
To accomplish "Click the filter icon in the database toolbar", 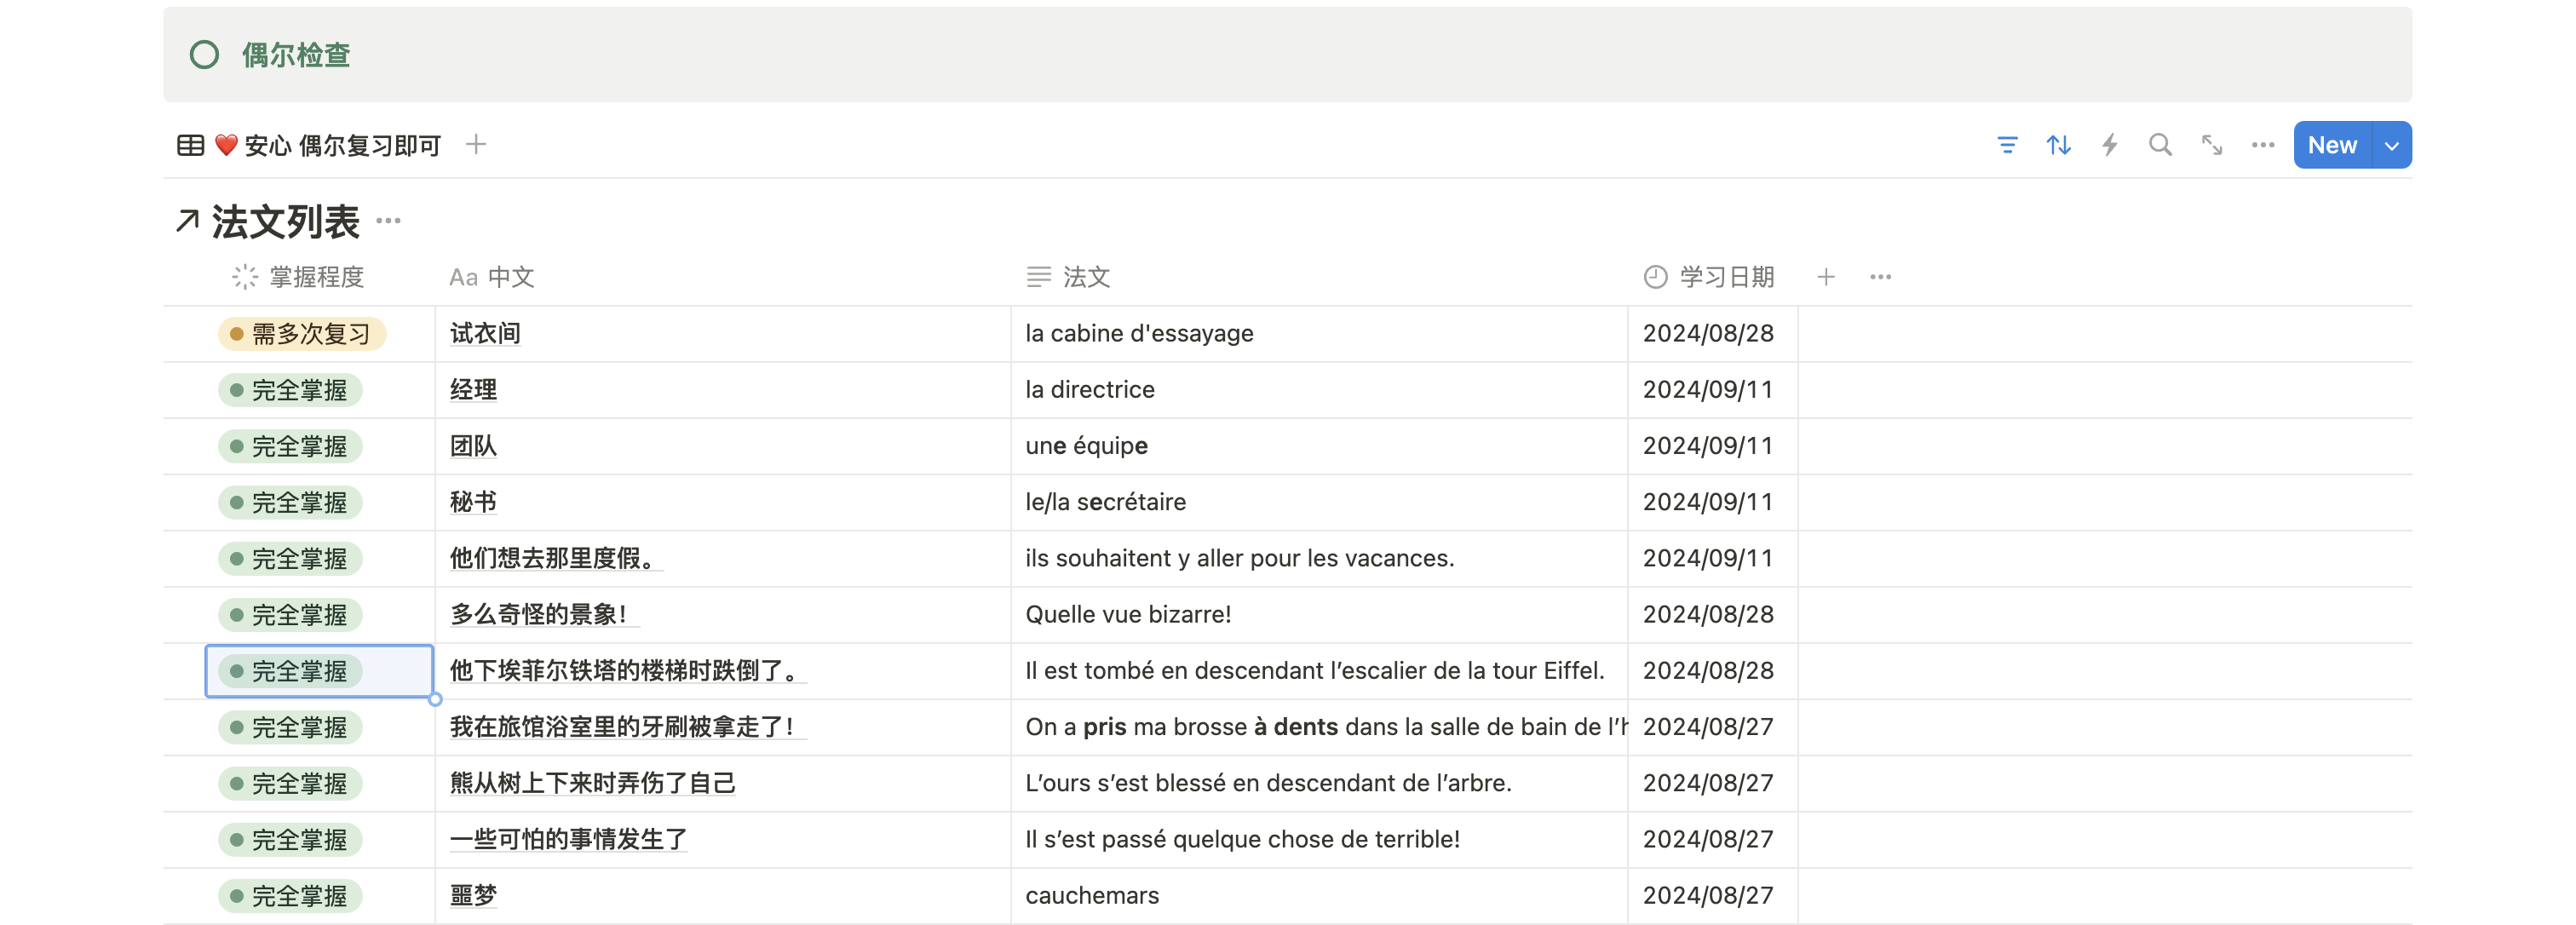I will coord(2006,145).
